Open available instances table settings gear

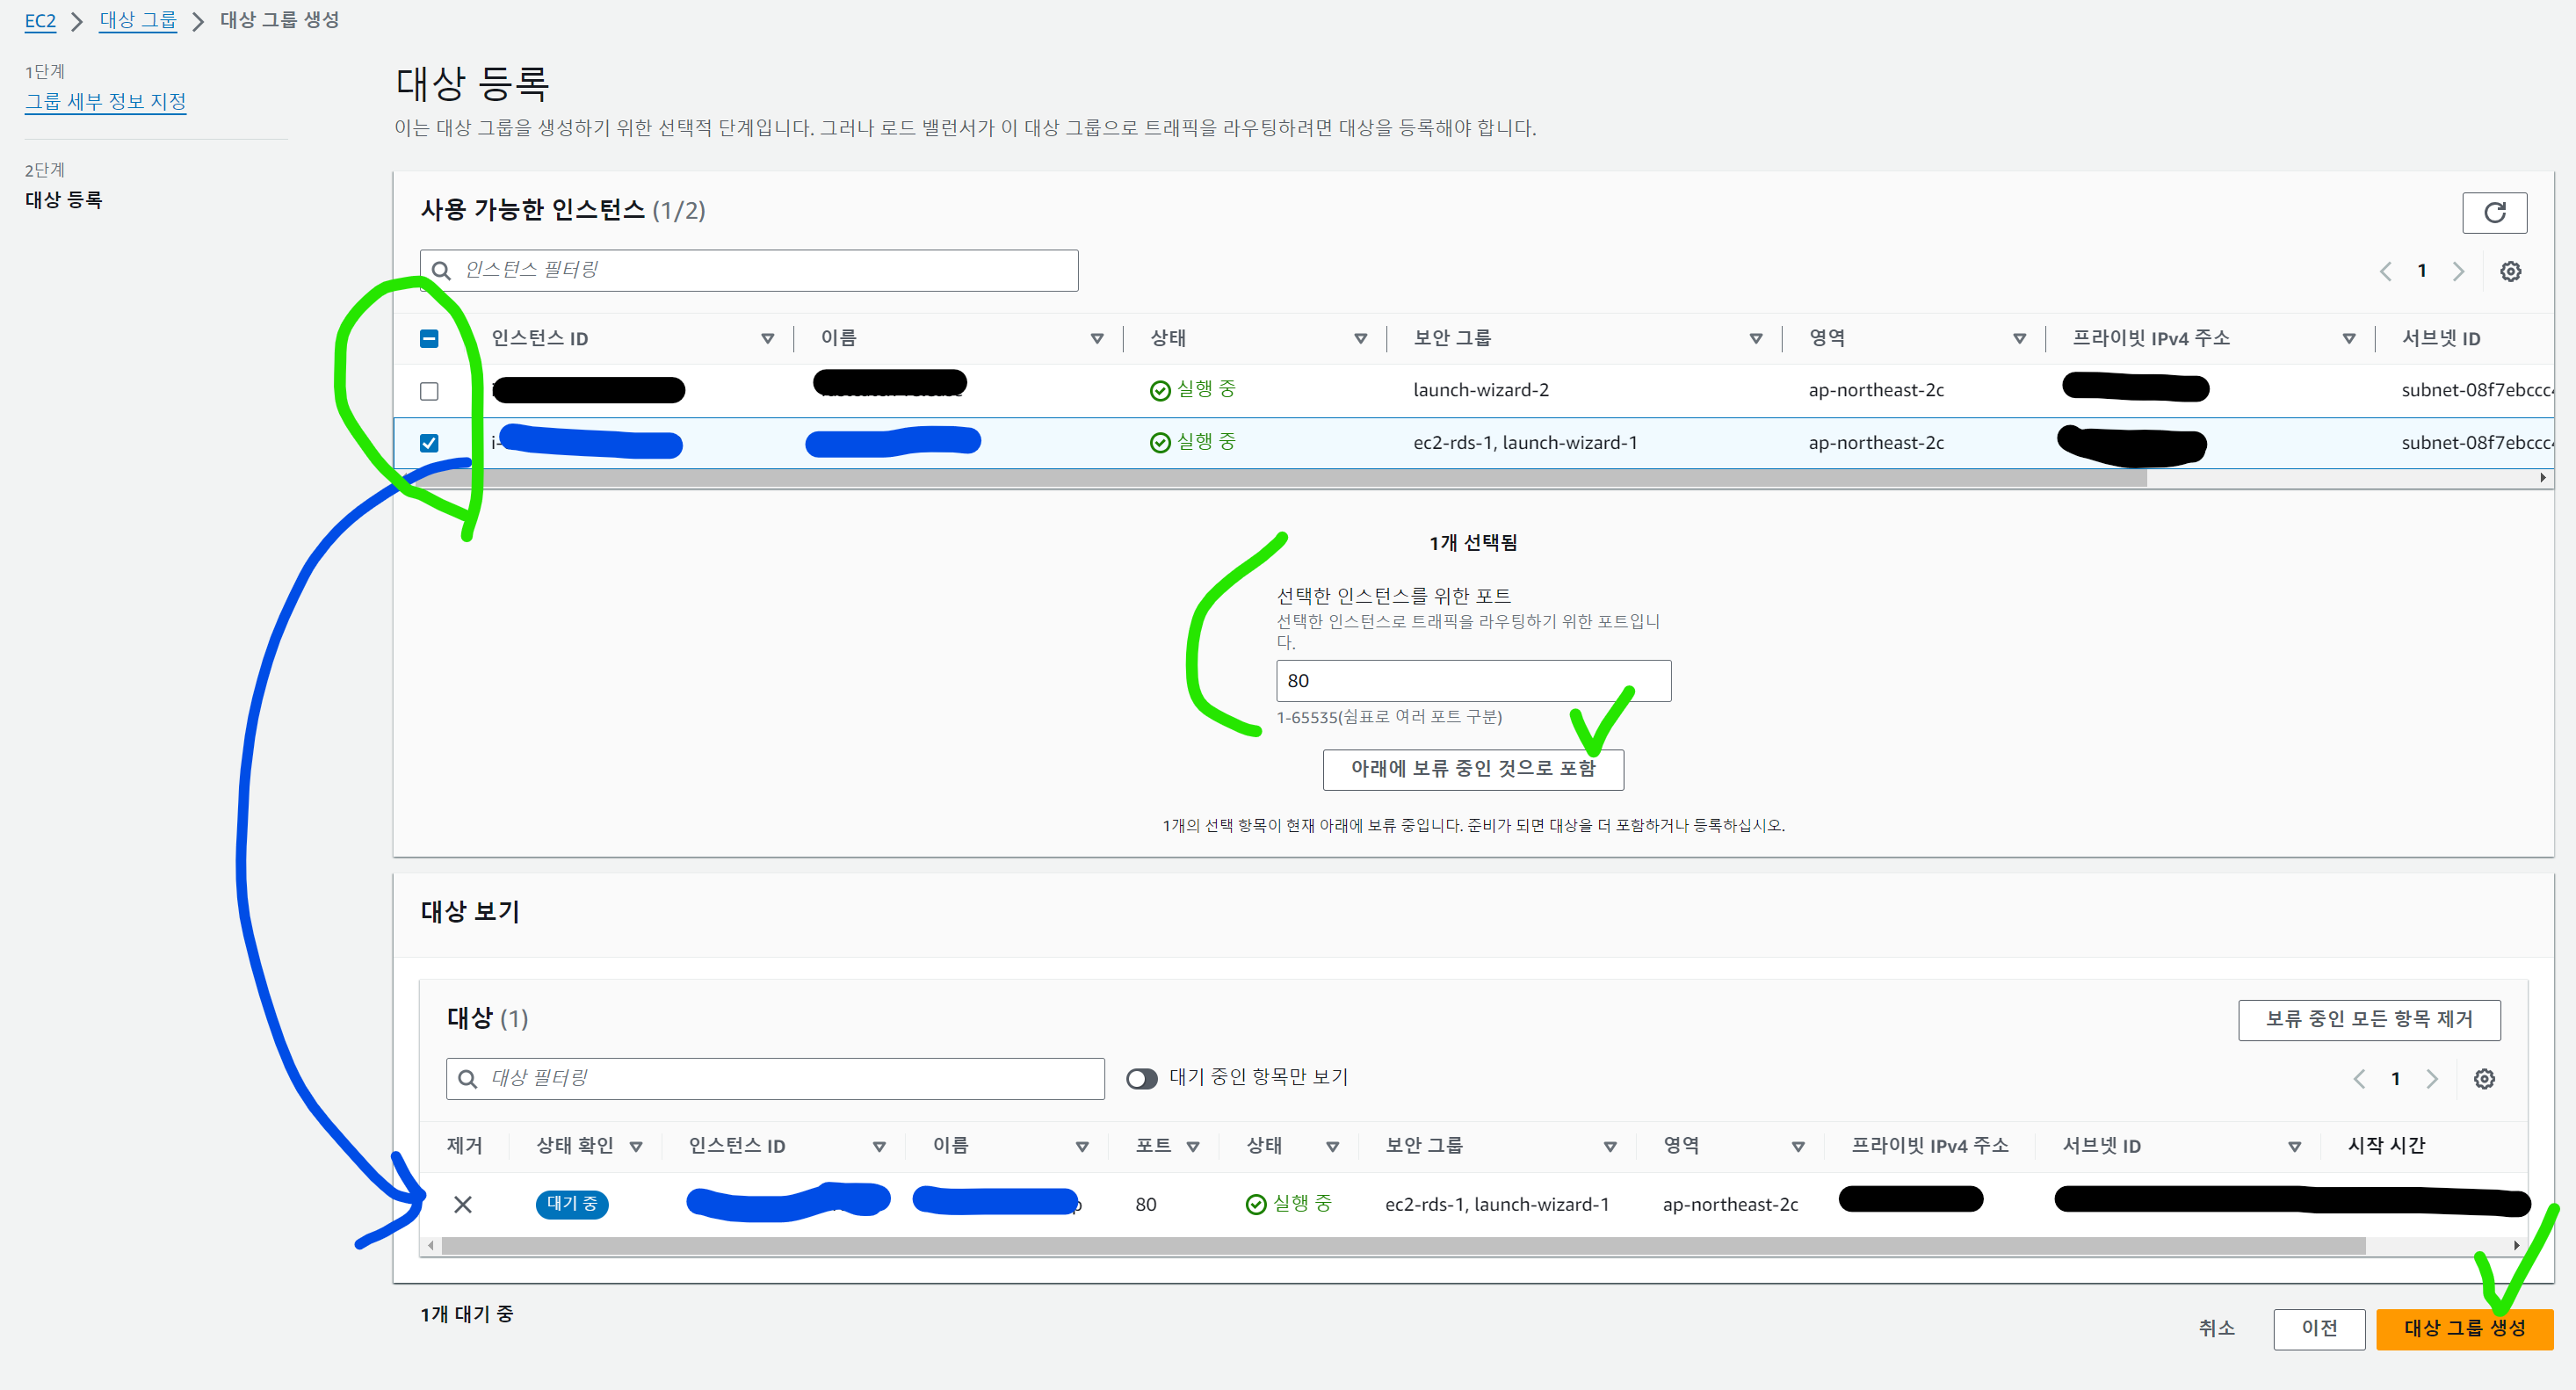pyautogui.click(x=2510, y=271)
